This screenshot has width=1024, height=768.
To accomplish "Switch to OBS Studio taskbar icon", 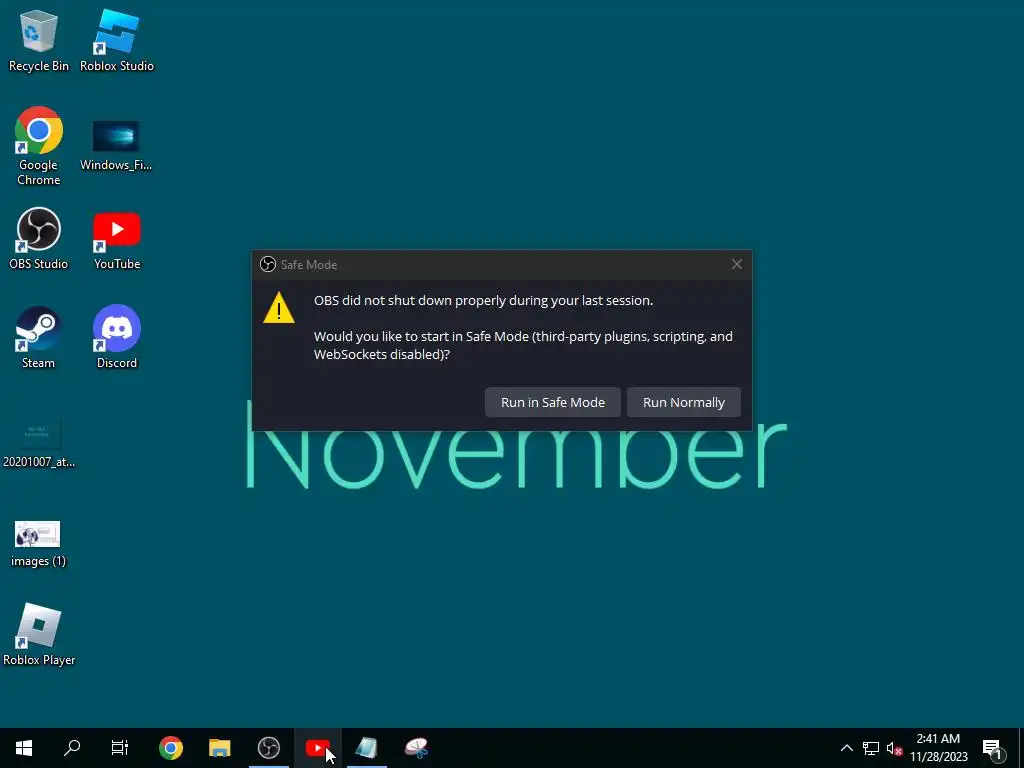I will tap(268, 748).
